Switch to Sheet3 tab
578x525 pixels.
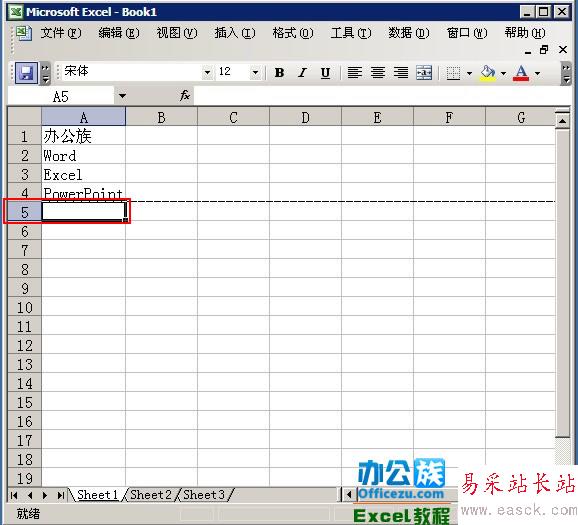[x=204, y=495]
